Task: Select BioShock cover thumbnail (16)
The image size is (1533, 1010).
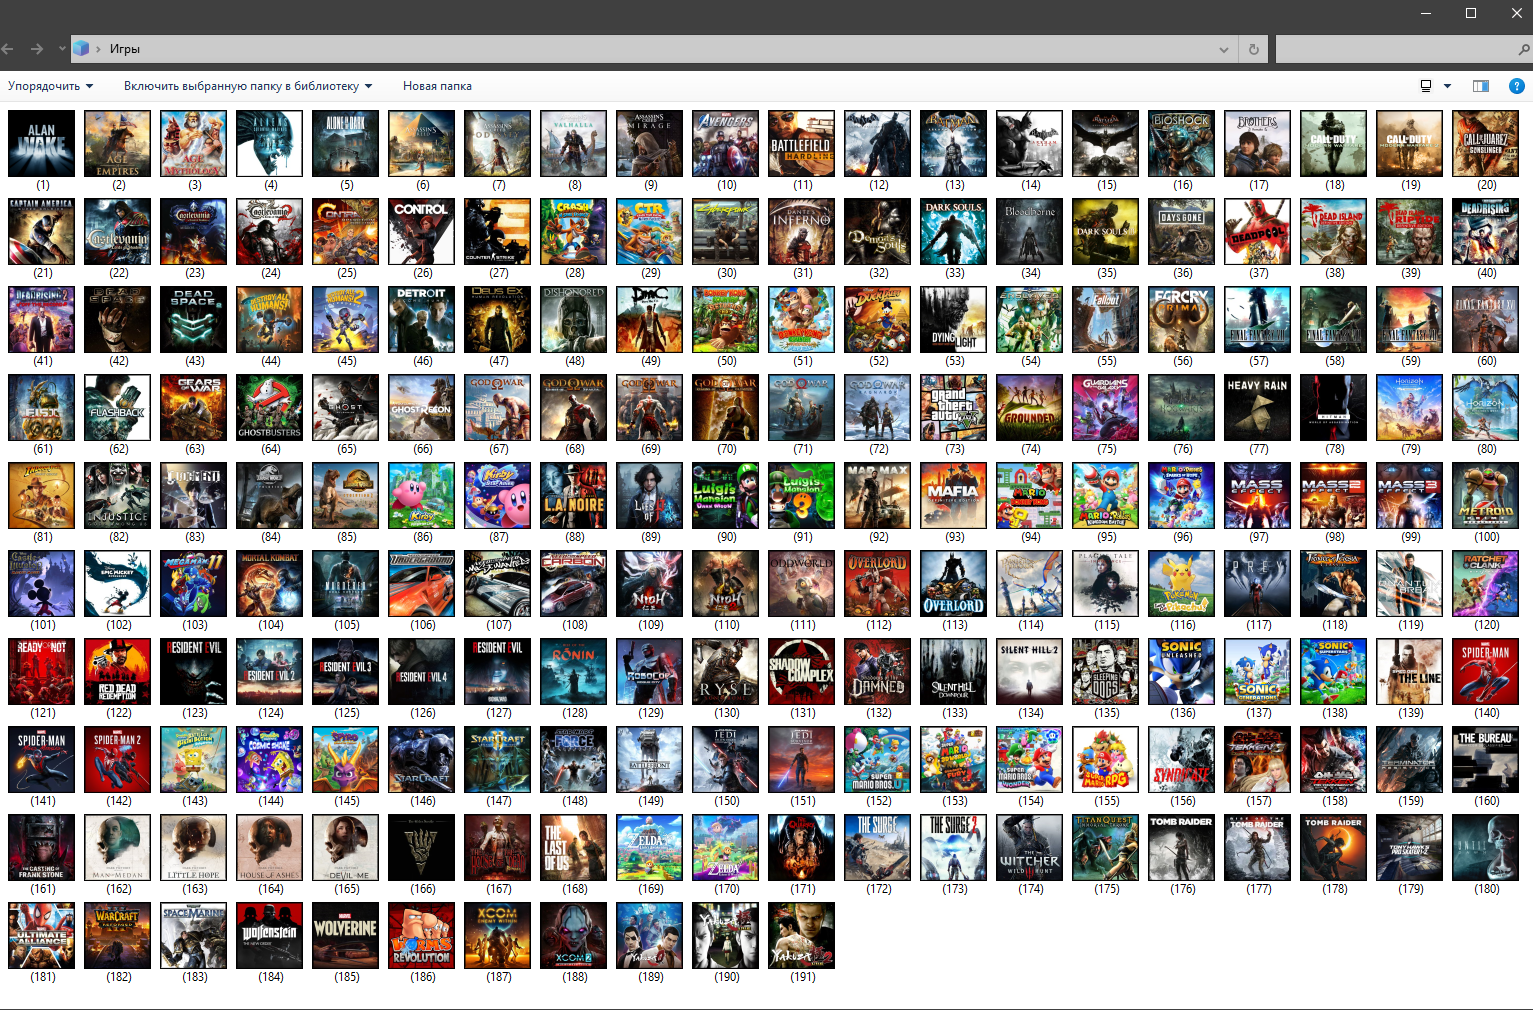Action: [x=1182, y=144]
